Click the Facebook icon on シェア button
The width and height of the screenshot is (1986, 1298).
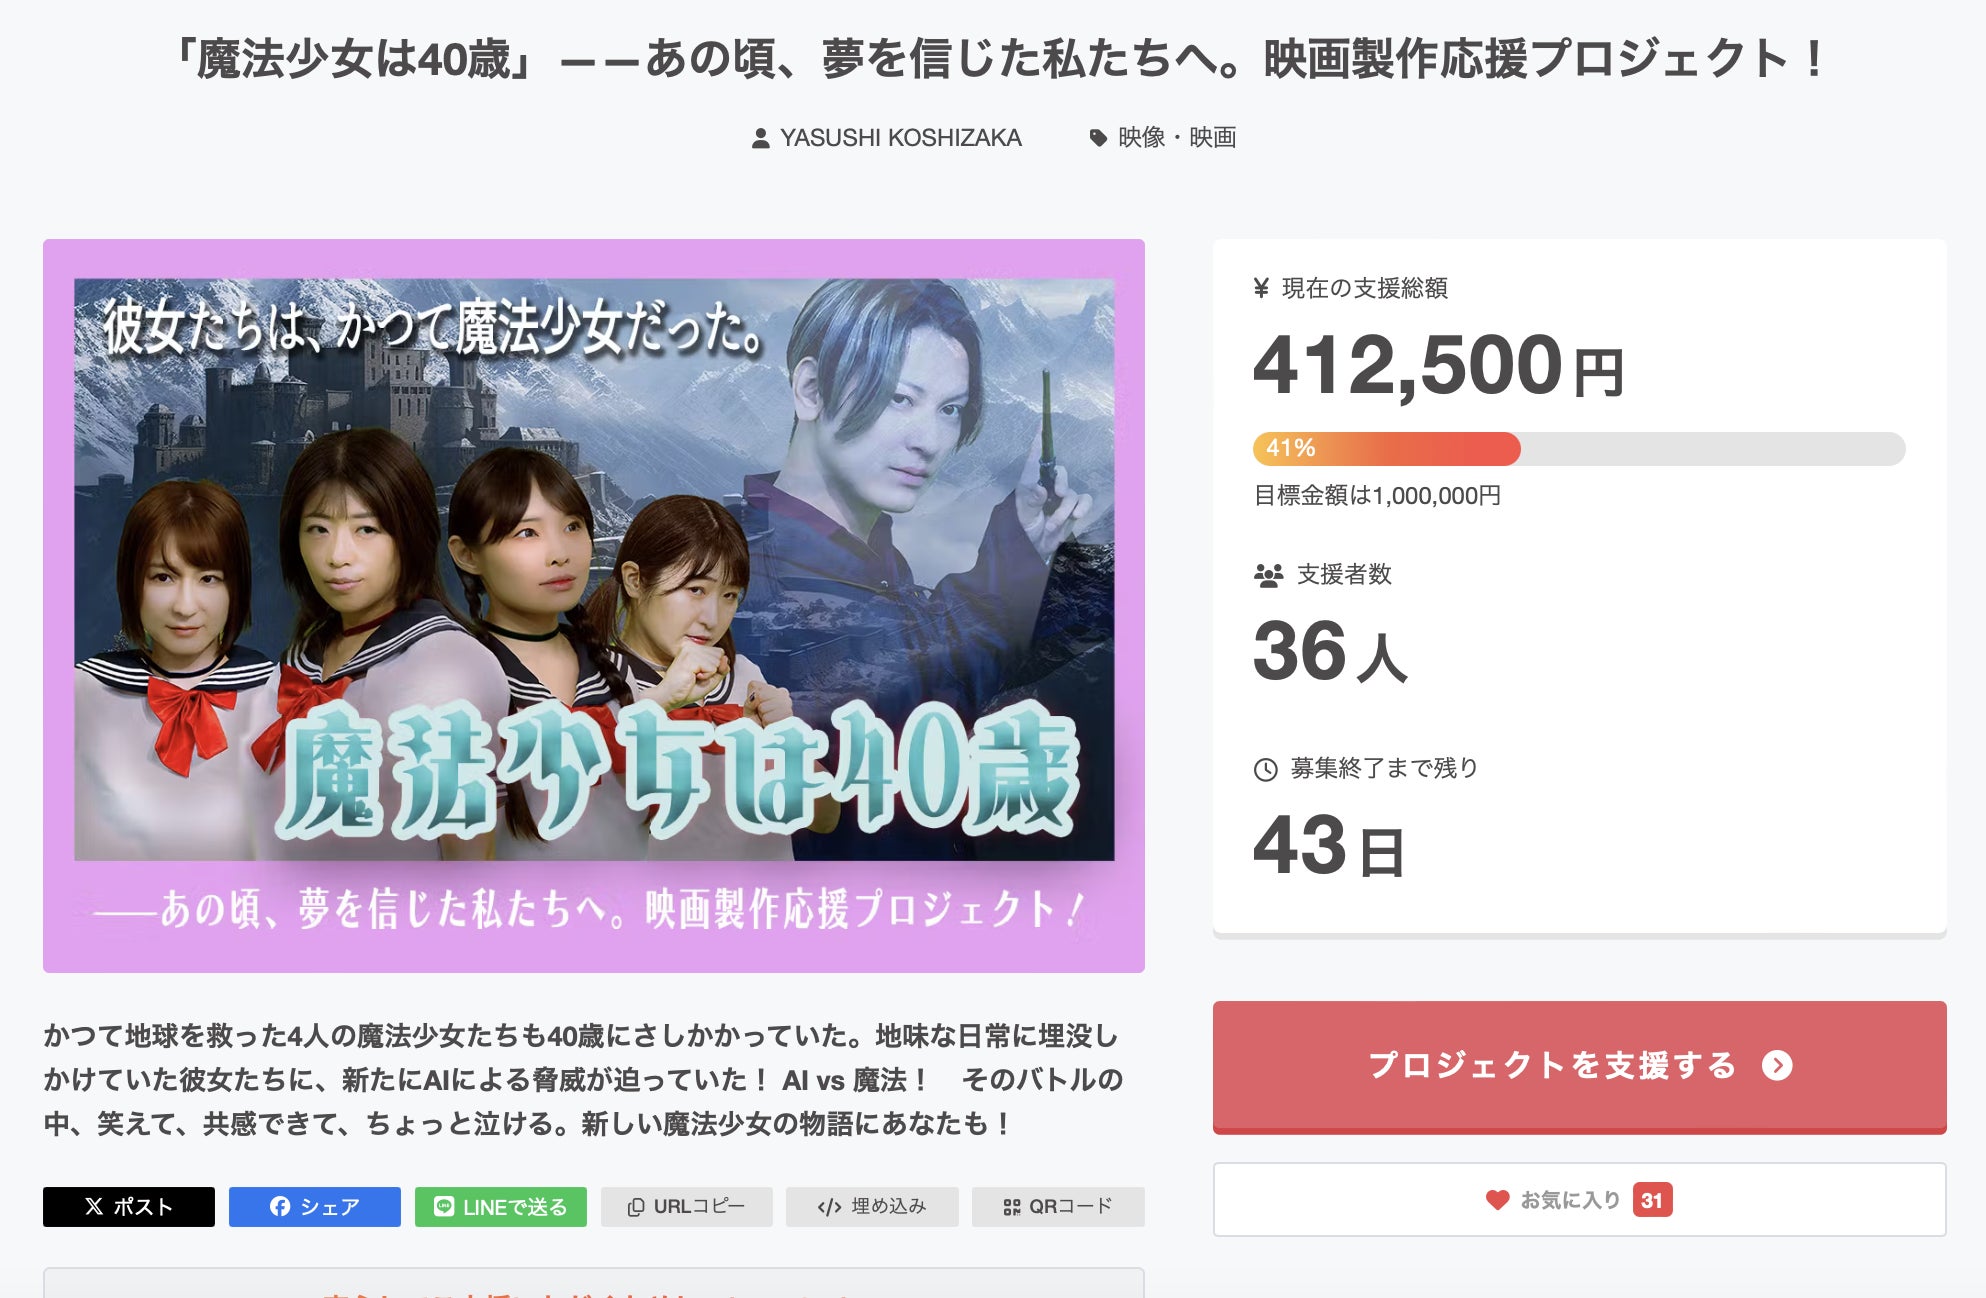pyautogui.click(x=280, y=1207)
